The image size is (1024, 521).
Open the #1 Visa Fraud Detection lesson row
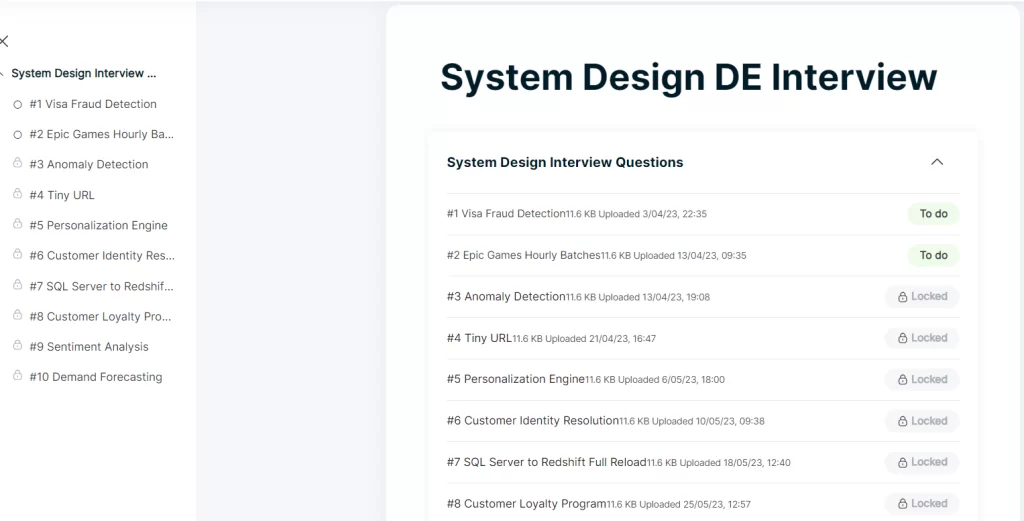506,214
